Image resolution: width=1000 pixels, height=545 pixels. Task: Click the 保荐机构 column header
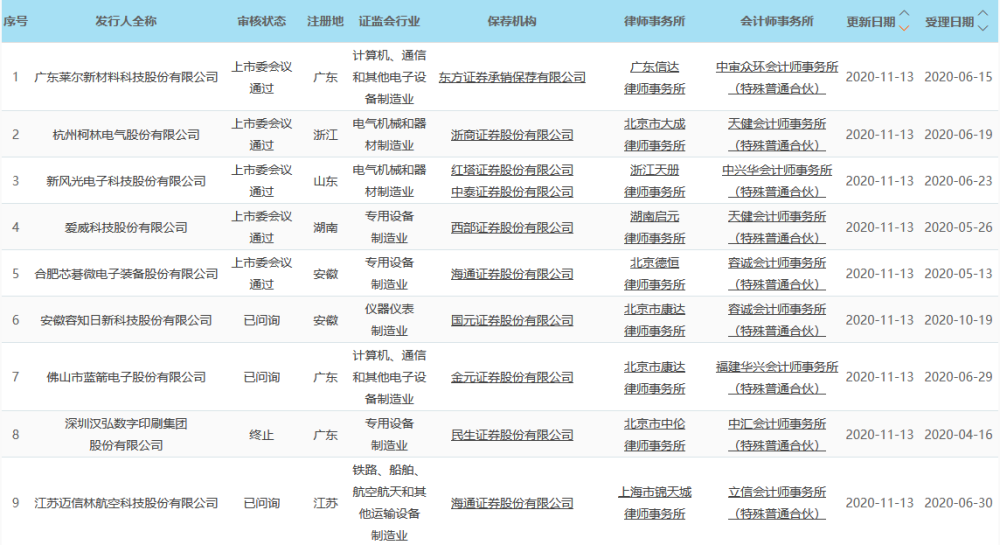(x=512, y=22)
